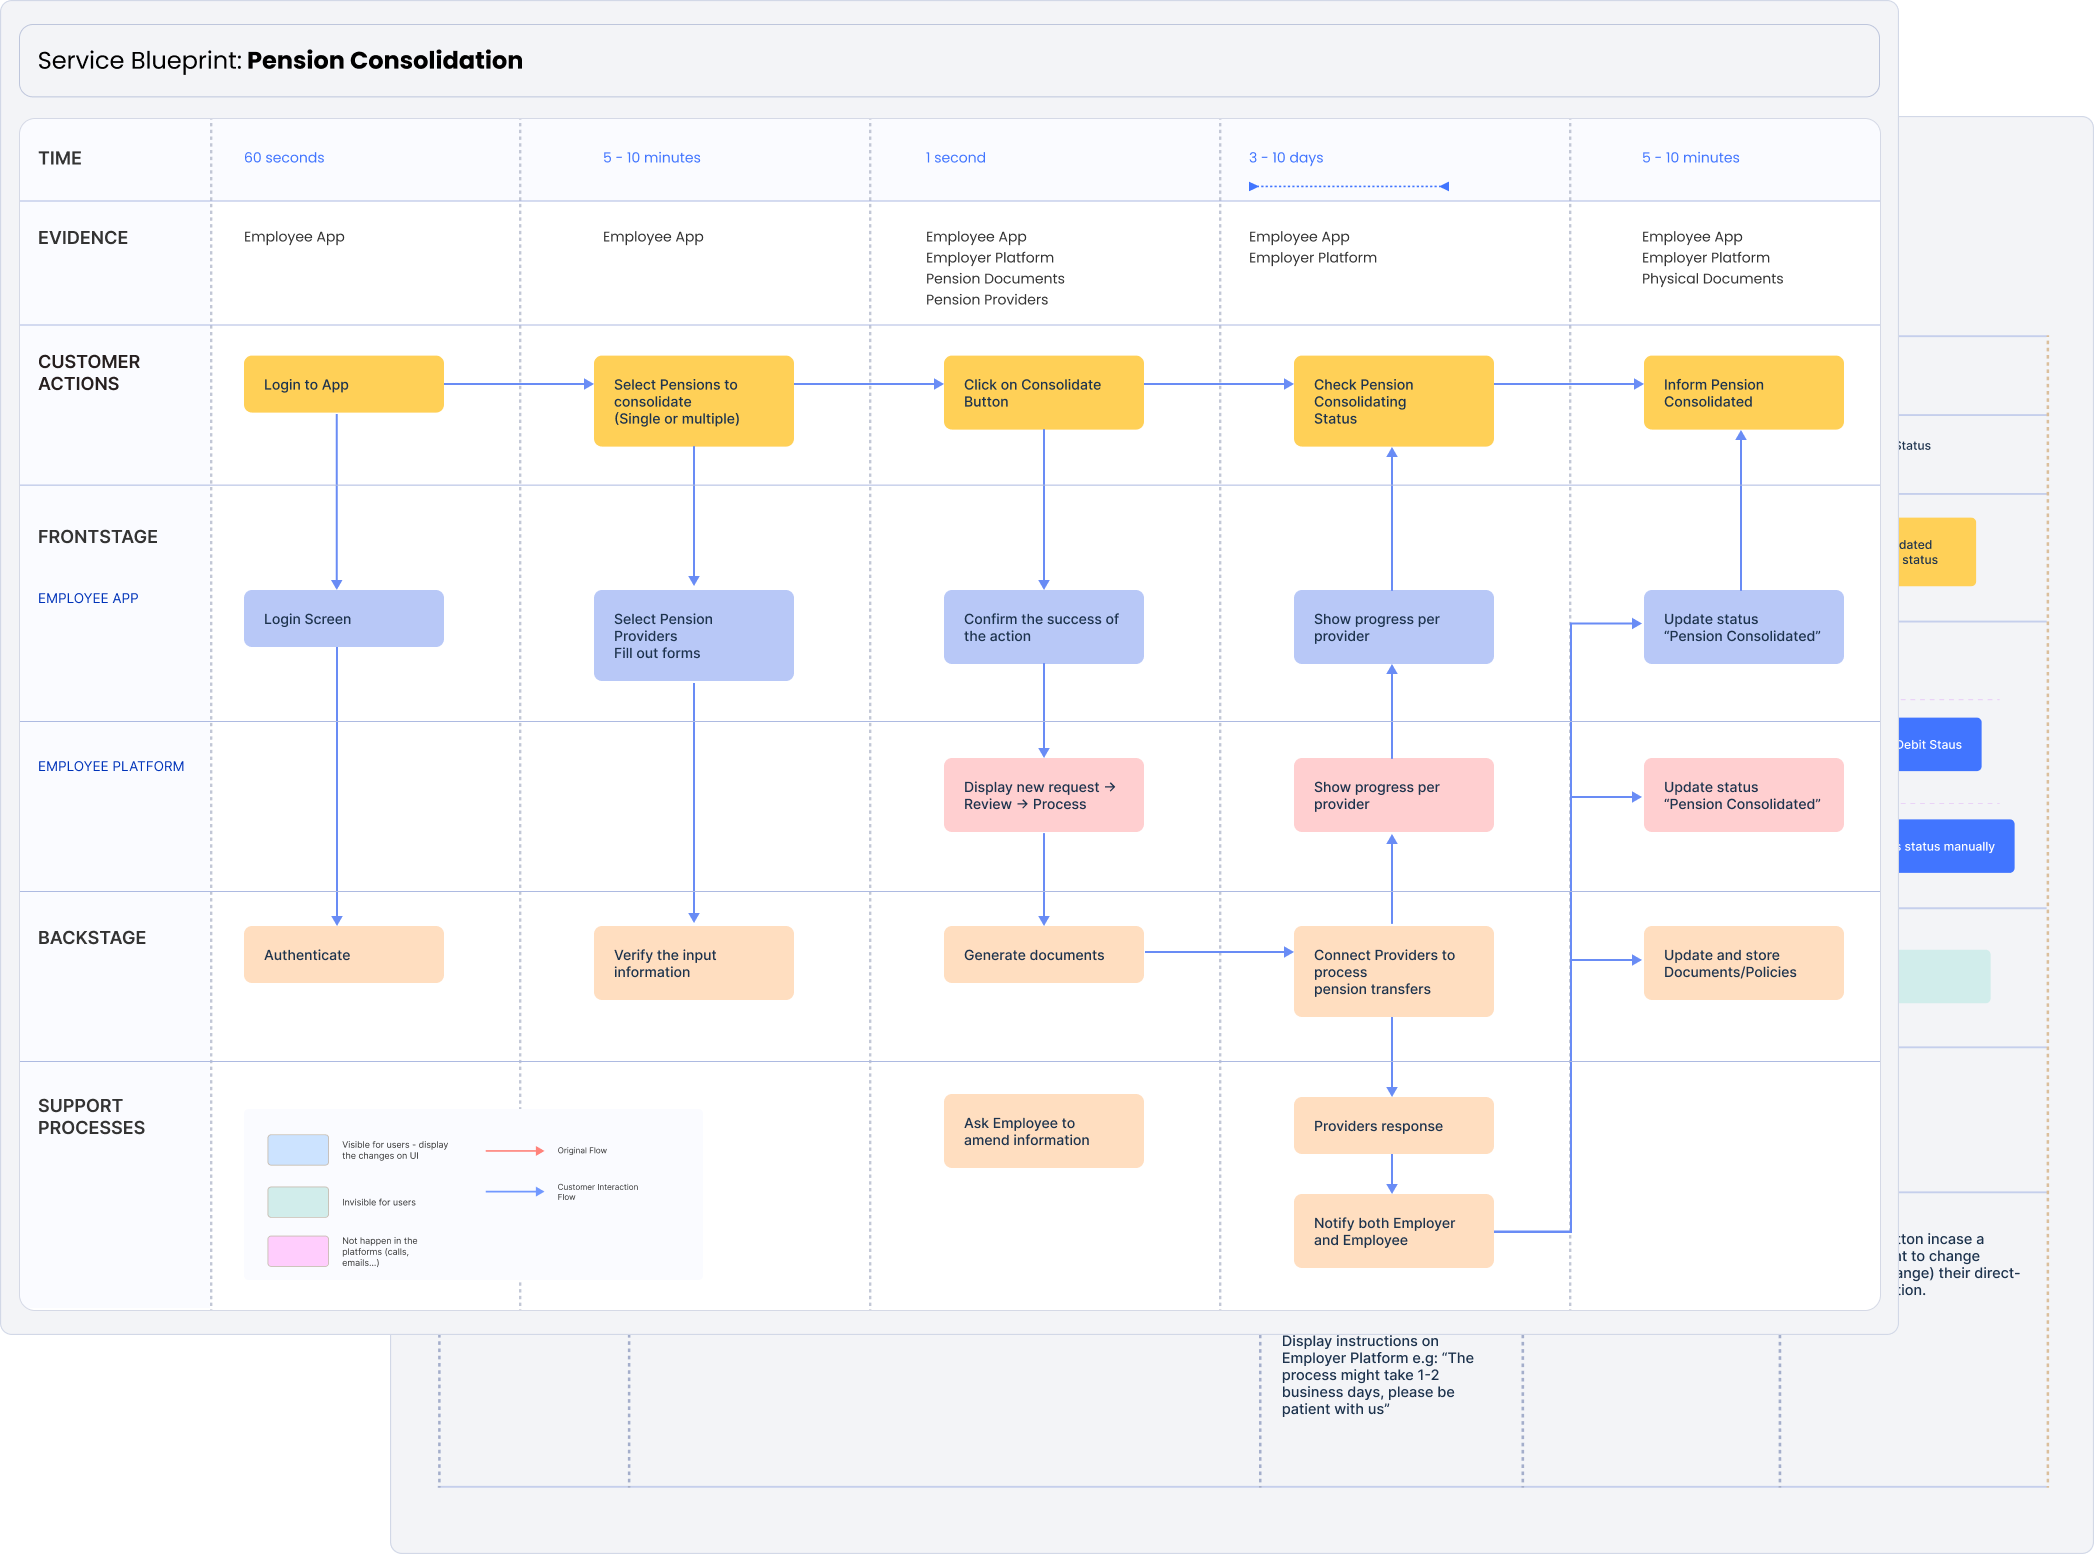
Task: Click the EMPLOYEE PLATFORM label
Action: (111, 766)
